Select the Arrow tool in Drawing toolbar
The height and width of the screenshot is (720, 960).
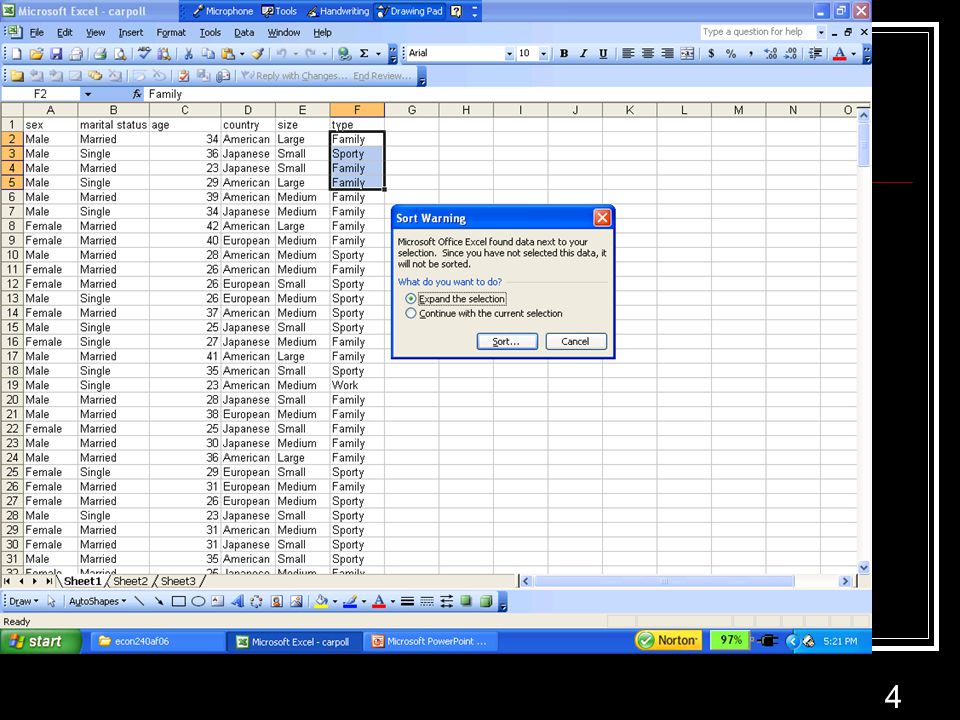[159, 601]
